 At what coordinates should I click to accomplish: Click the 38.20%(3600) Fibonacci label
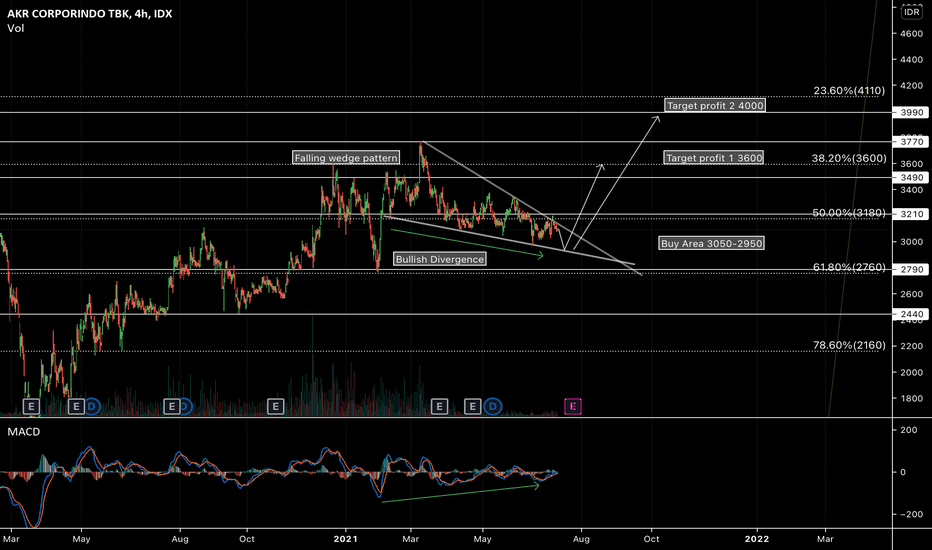click(849, 158)
